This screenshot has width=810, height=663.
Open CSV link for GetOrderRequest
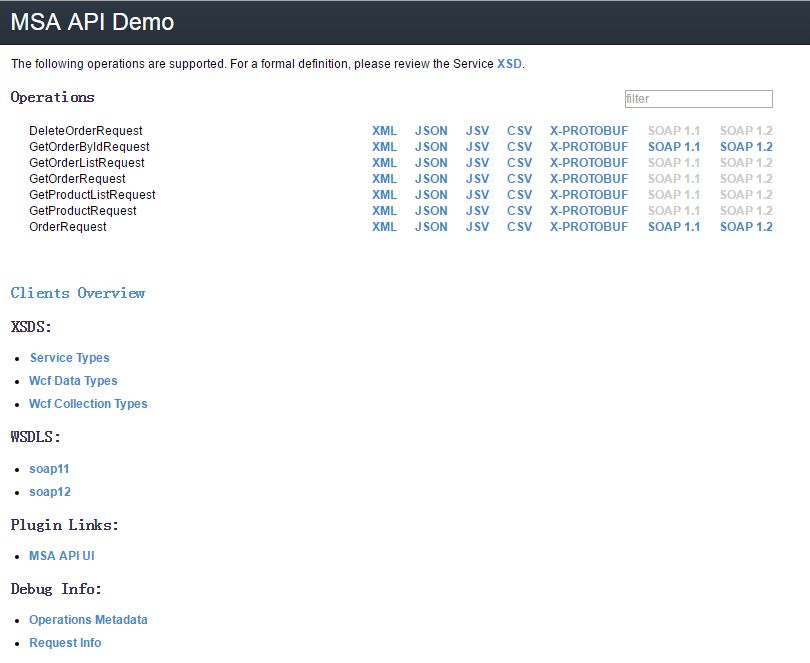point(519,179)
